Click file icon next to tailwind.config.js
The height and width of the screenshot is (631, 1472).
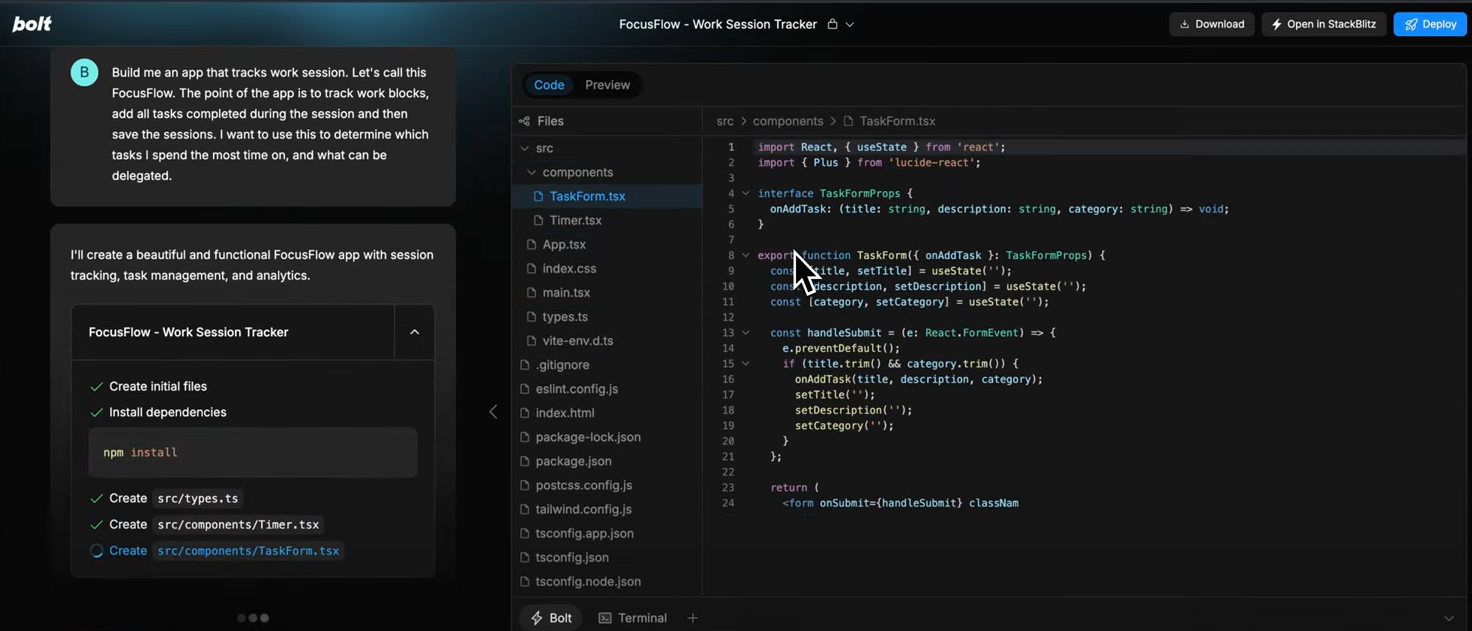pos(525,509)
